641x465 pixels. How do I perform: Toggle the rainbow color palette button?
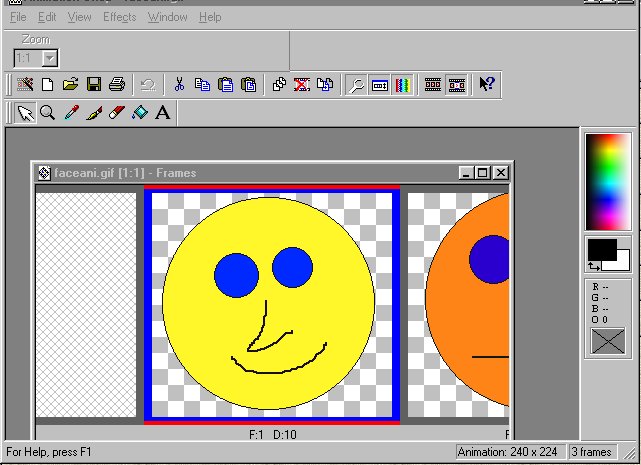403,85
